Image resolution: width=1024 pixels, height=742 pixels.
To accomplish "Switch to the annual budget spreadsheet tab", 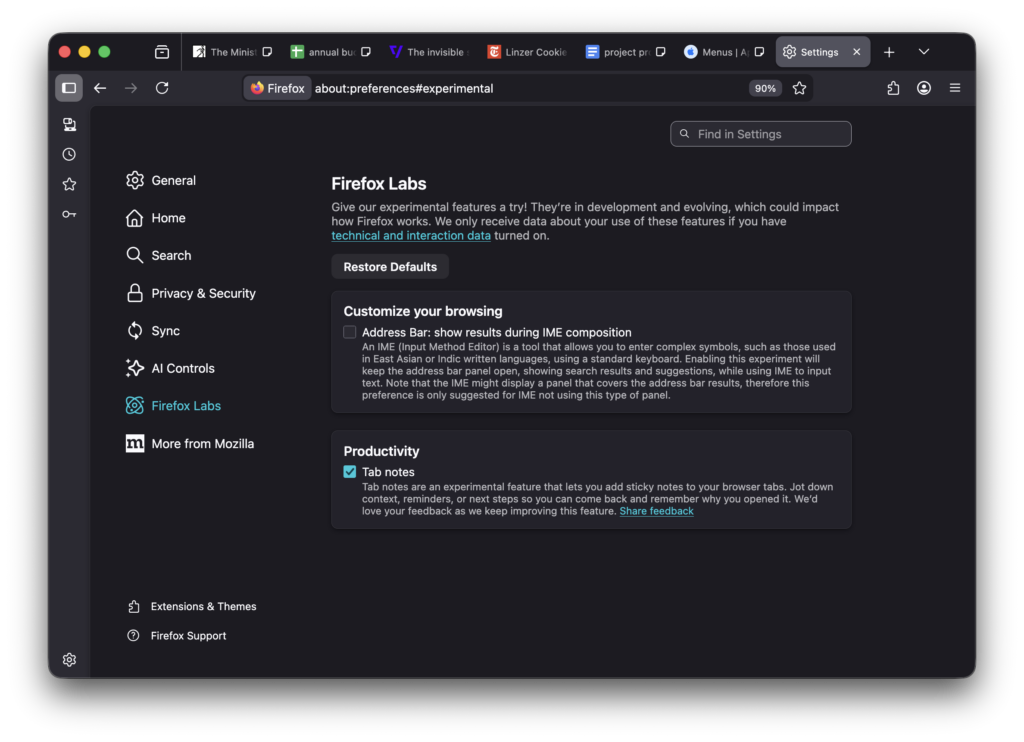I will [x=330, y=51].
